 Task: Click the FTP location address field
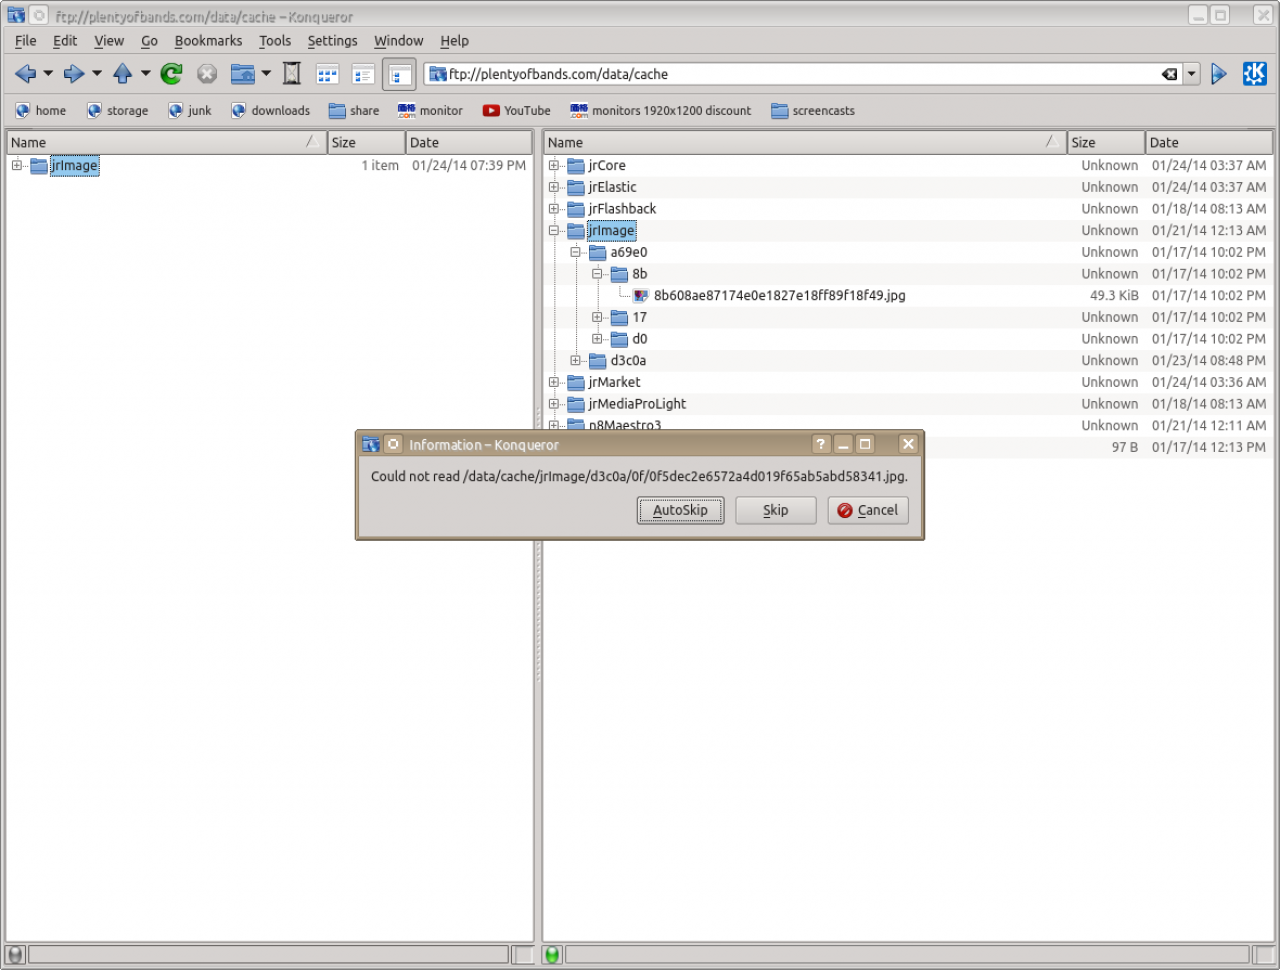800,74
